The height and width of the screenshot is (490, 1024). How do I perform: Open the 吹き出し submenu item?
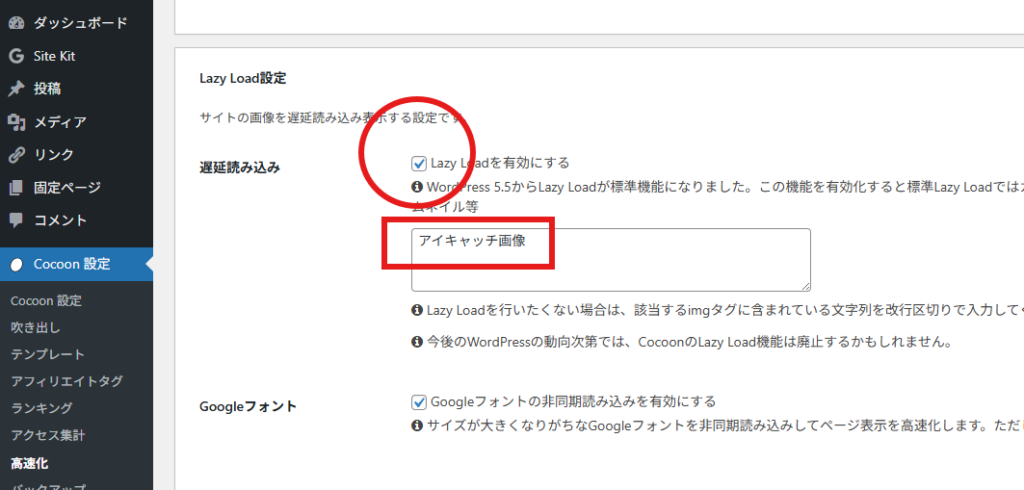click(35, 327)
